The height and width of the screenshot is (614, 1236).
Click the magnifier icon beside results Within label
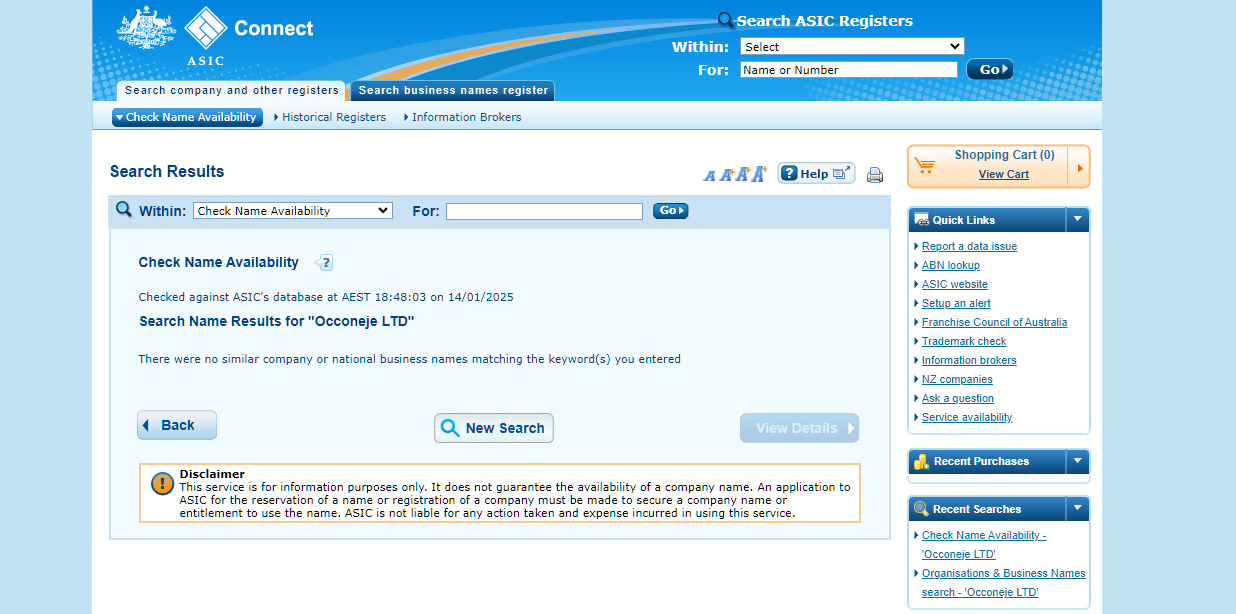pos(124,209)
